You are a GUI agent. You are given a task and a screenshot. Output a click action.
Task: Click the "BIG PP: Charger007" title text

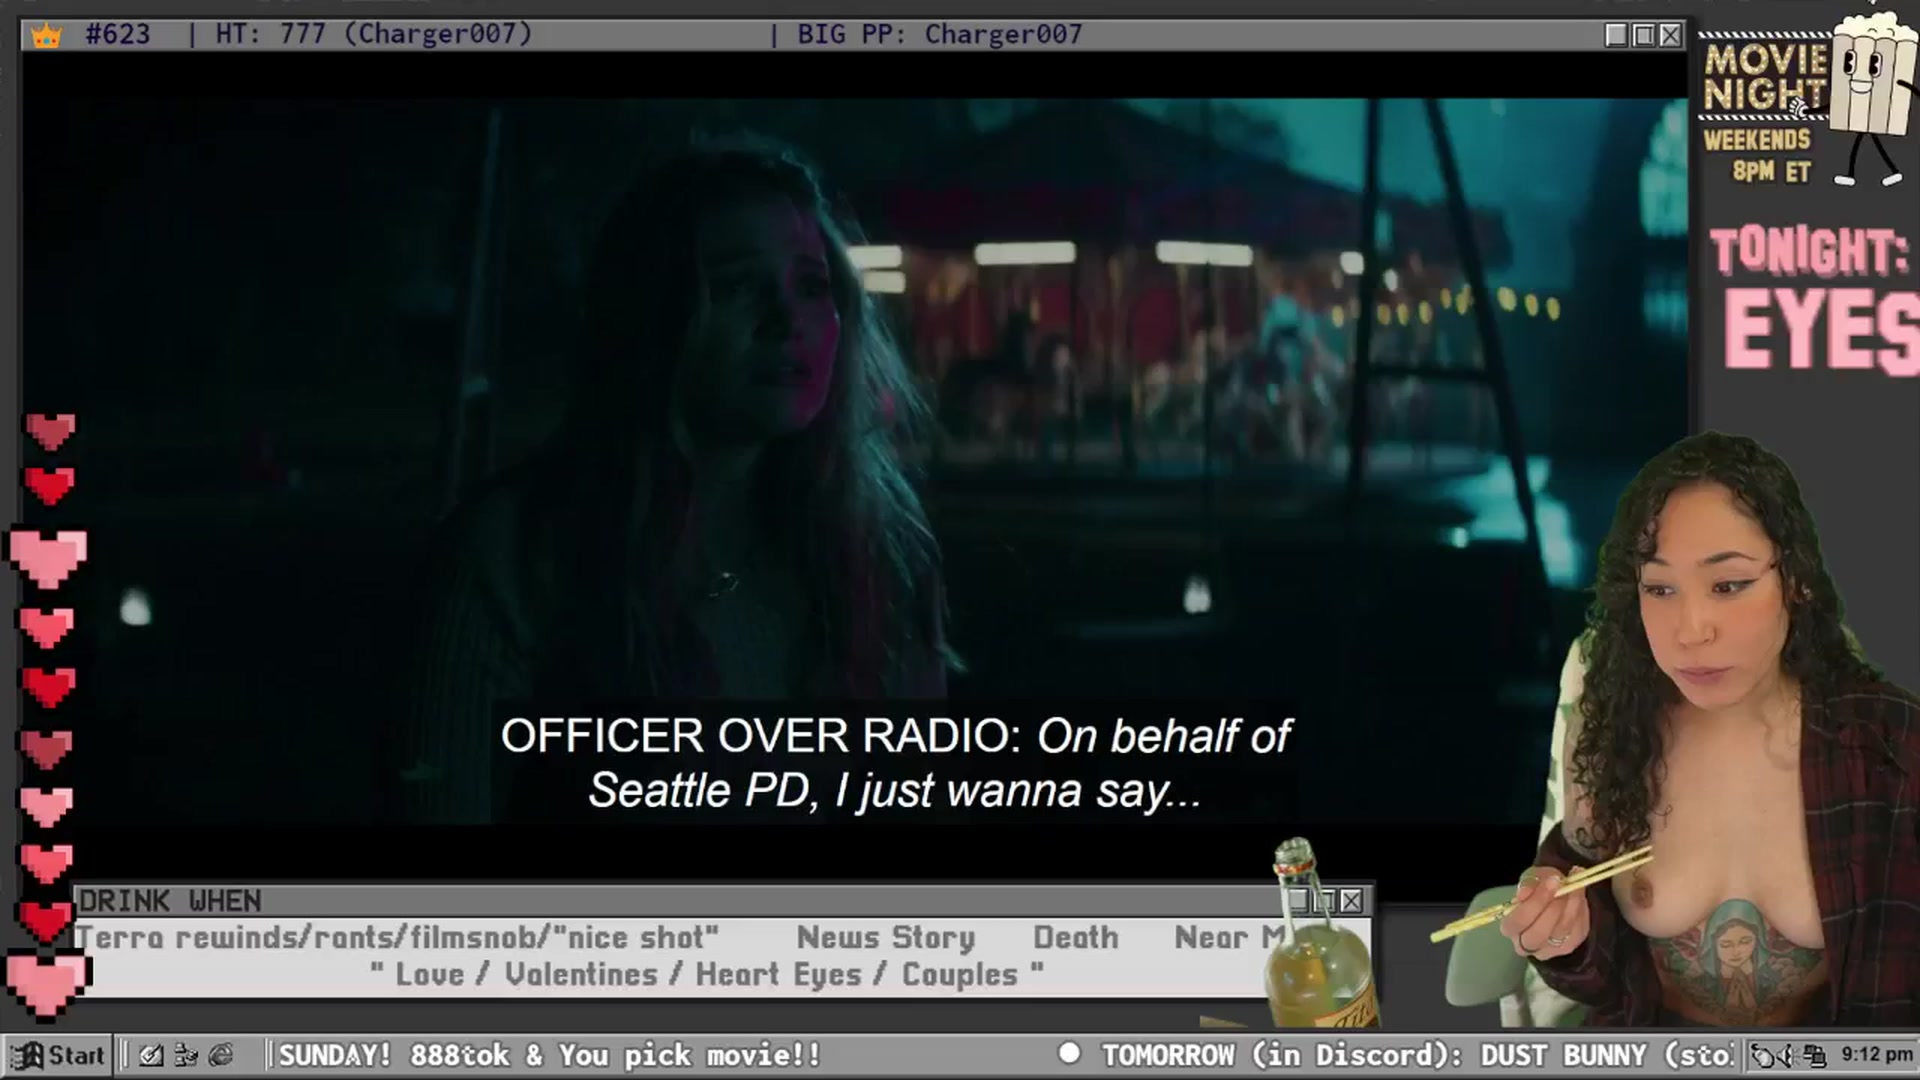[x=939, y=35]
